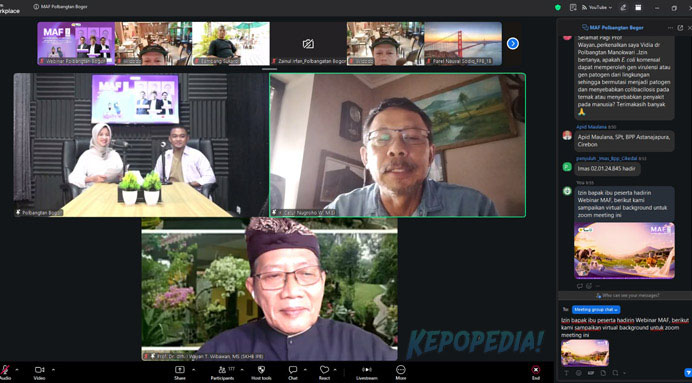The height and width of the screenshot is (383, 692).
Task: Click the screenshot capture icon
Action: [x=615, y=373]
